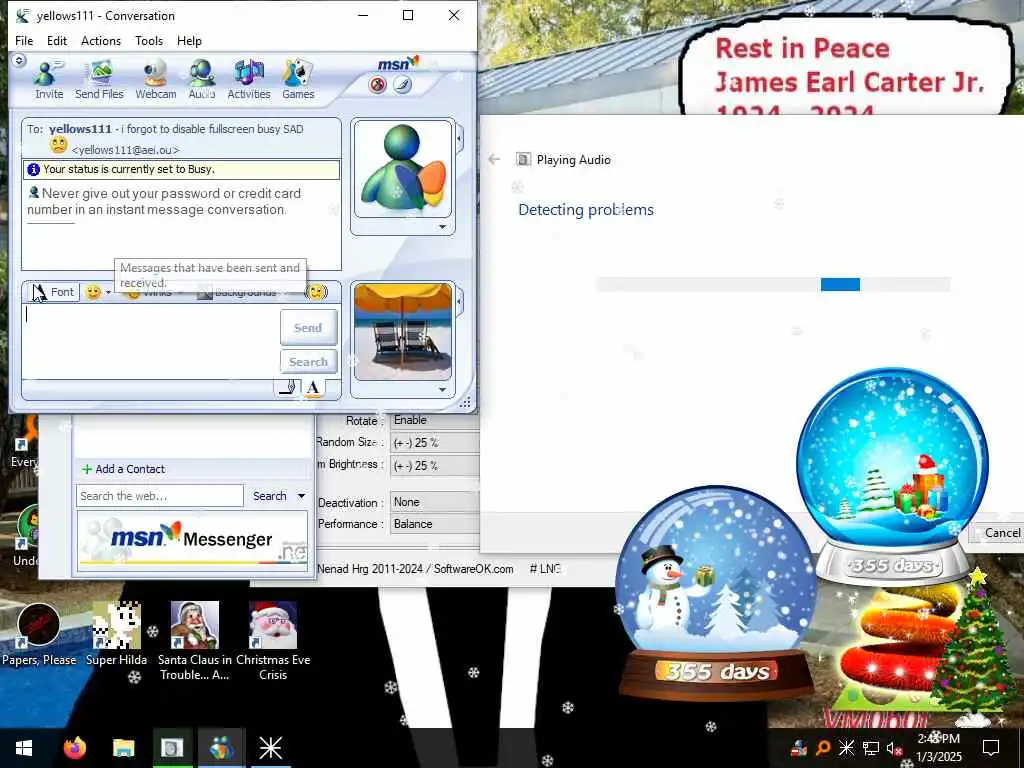Click the back arrow in Playing Audio troubleshooter
This screenshot has height=768, width=1024.
coord(494,159)
